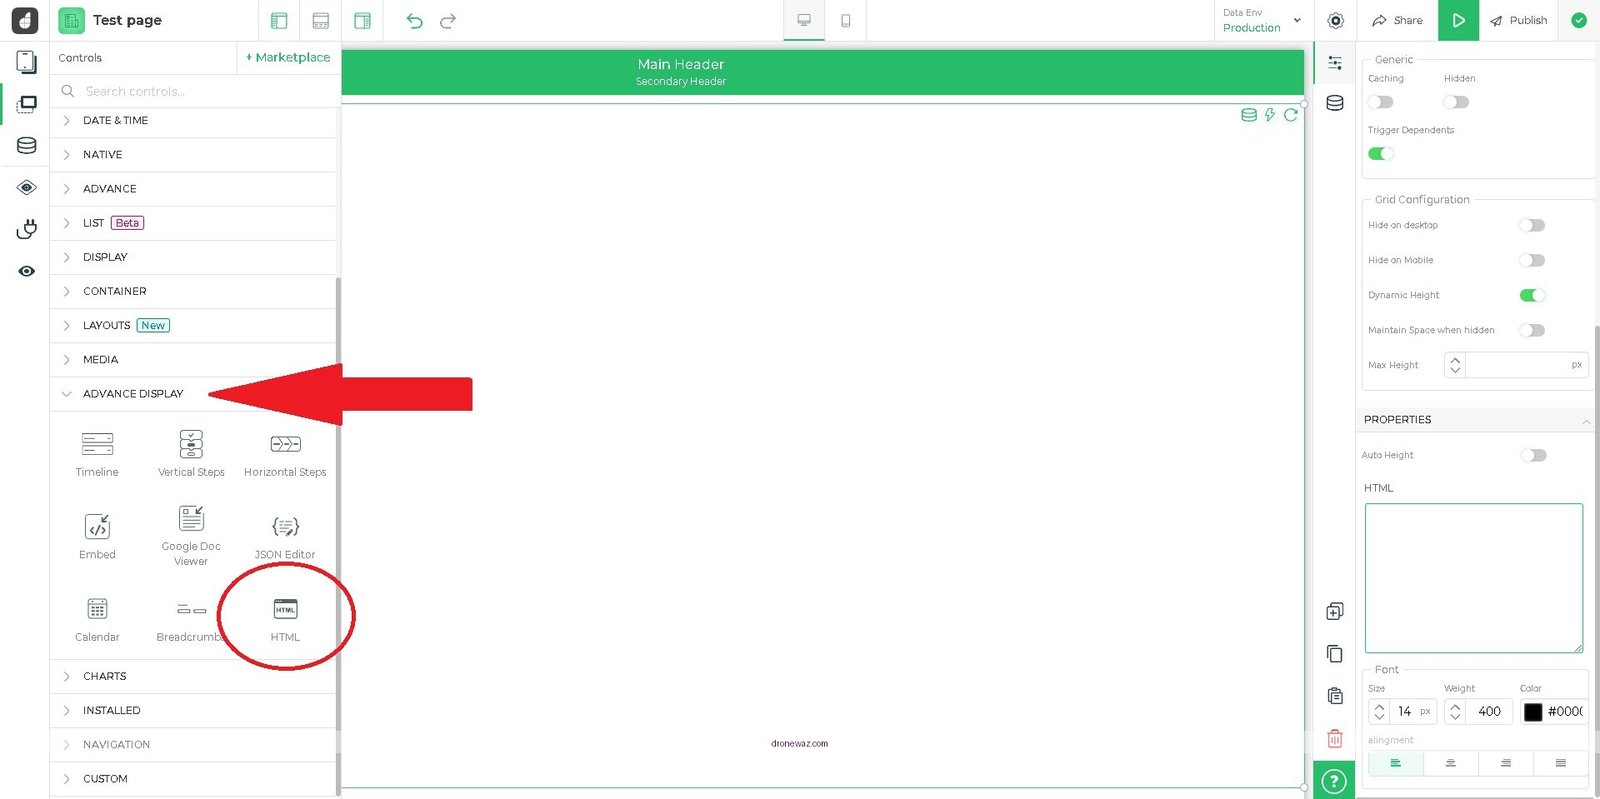Open the black font color swatch
The image size is (1600, 799).
point(1533,712)
